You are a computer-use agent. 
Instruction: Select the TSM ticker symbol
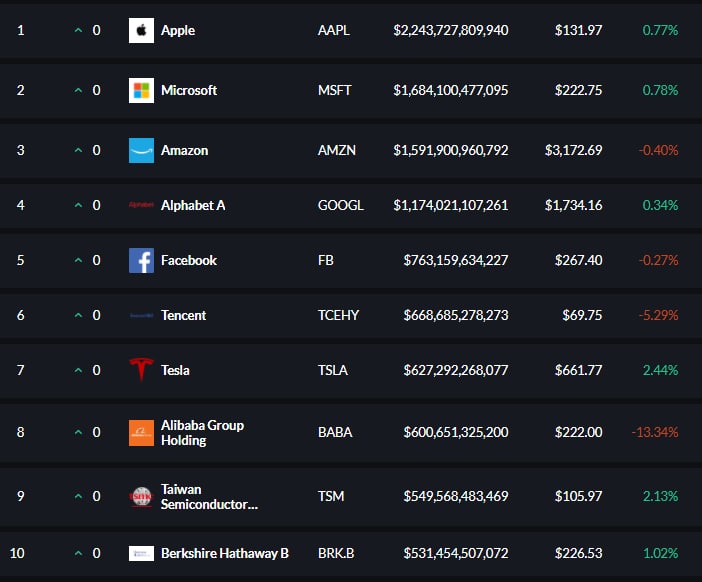331,496
